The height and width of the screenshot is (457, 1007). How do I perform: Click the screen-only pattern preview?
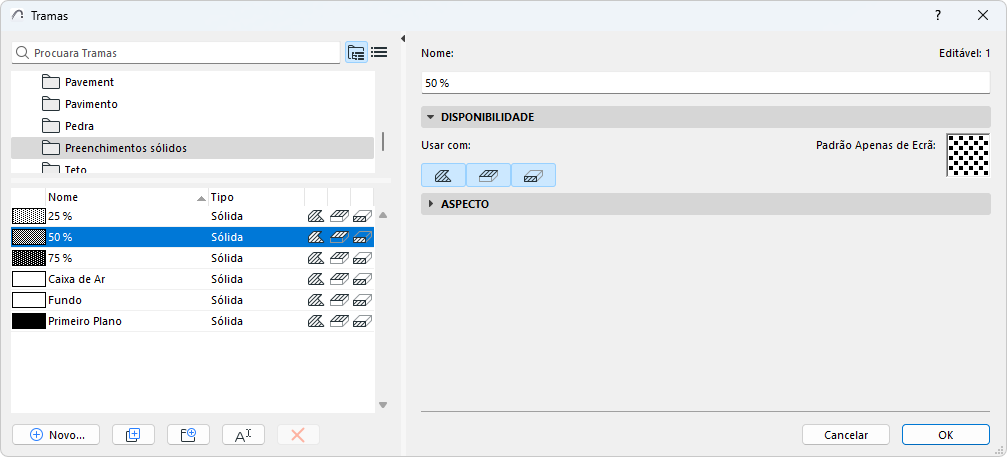(x=968, y=155)
